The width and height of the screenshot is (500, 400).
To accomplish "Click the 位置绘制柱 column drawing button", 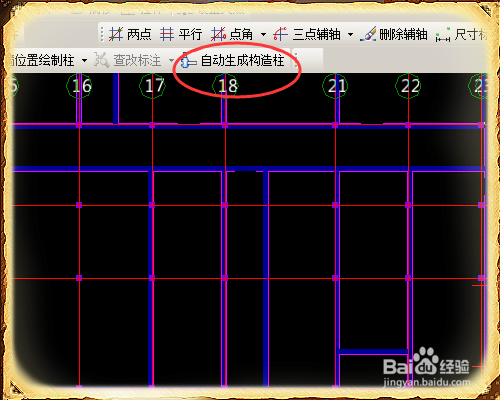I will click(x=42, y=60).
